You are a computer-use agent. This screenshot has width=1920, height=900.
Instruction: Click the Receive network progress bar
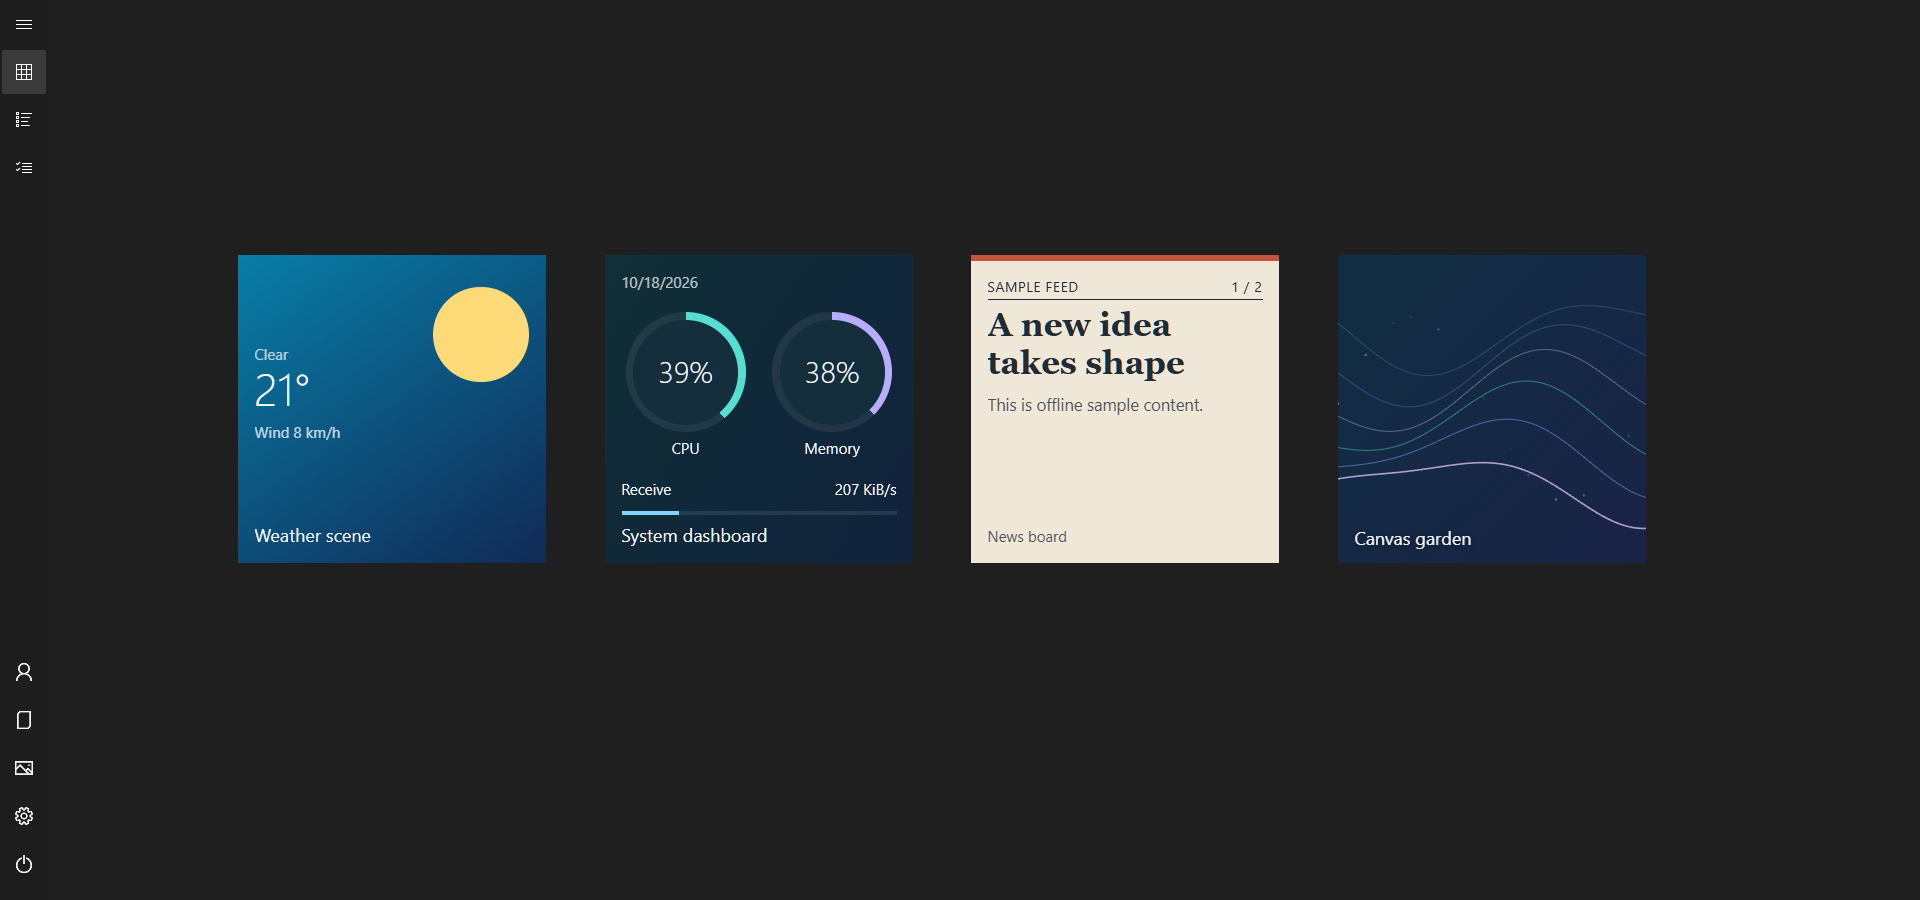pos(759,513)
